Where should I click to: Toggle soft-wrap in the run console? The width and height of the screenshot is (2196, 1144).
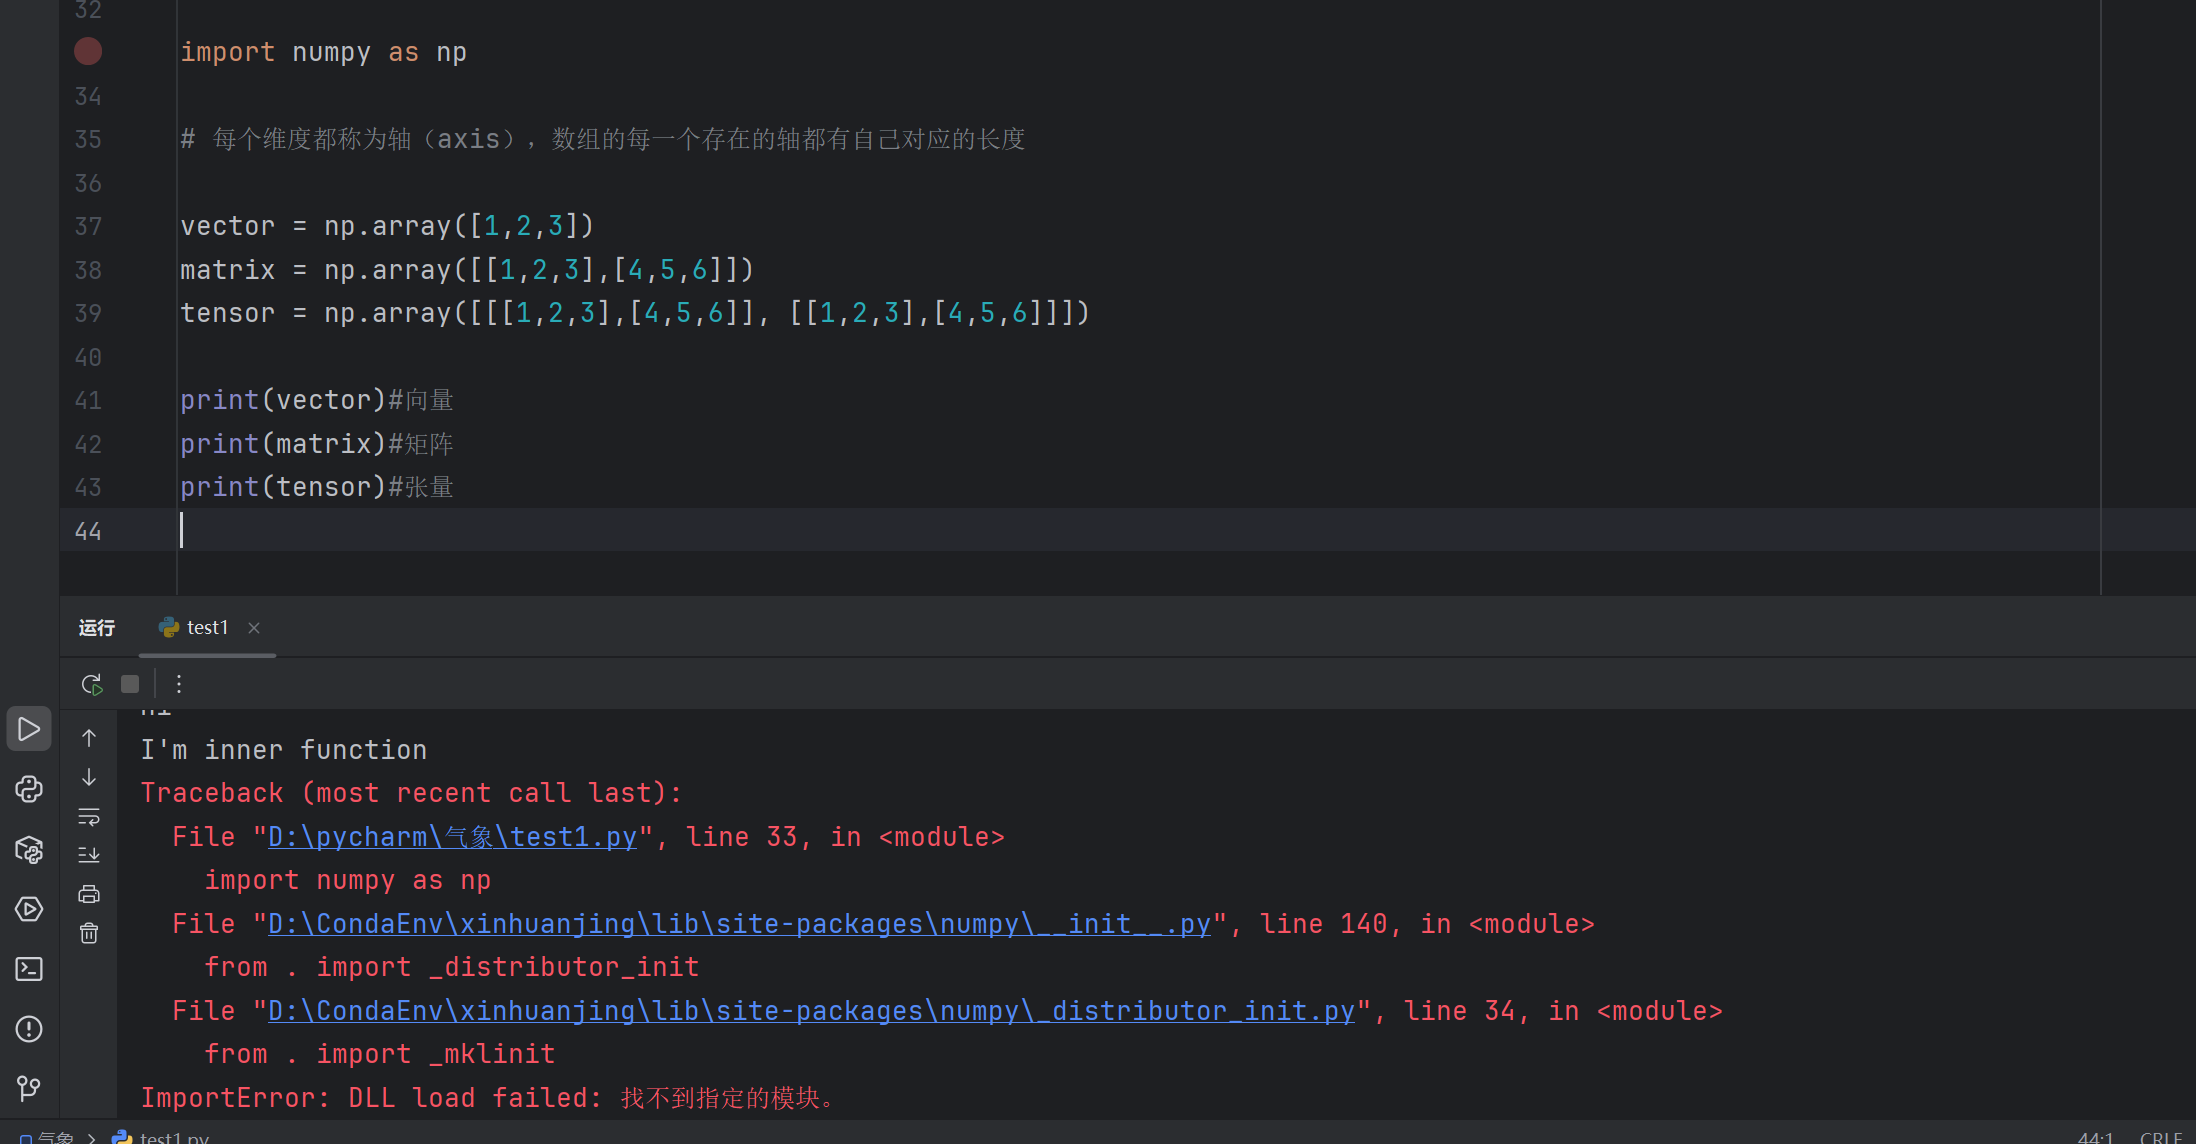(89, 816)
